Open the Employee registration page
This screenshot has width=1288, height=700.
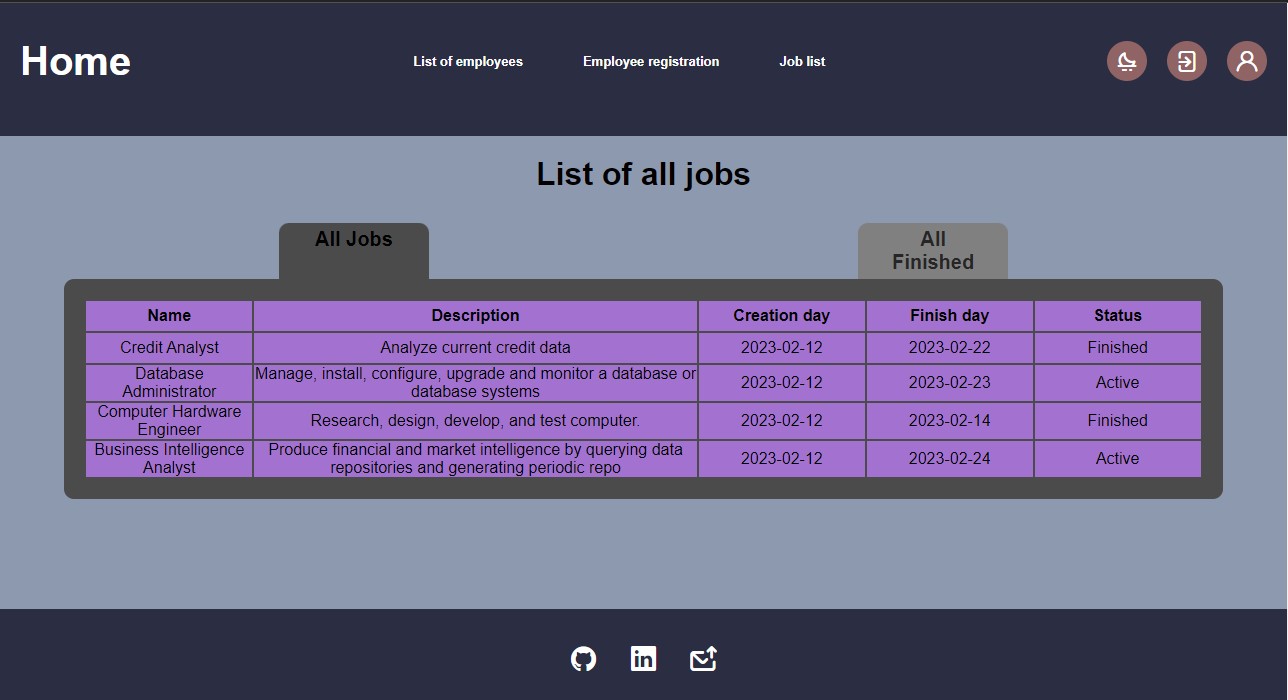(x=651, y=61)
